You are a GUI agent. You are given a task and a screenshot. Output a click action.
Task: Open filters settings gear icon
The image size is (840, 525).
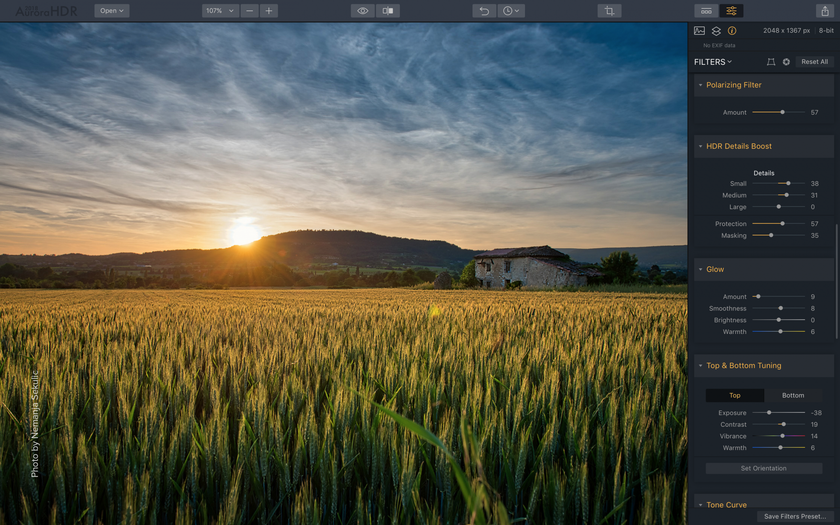(x=786, y=62)
